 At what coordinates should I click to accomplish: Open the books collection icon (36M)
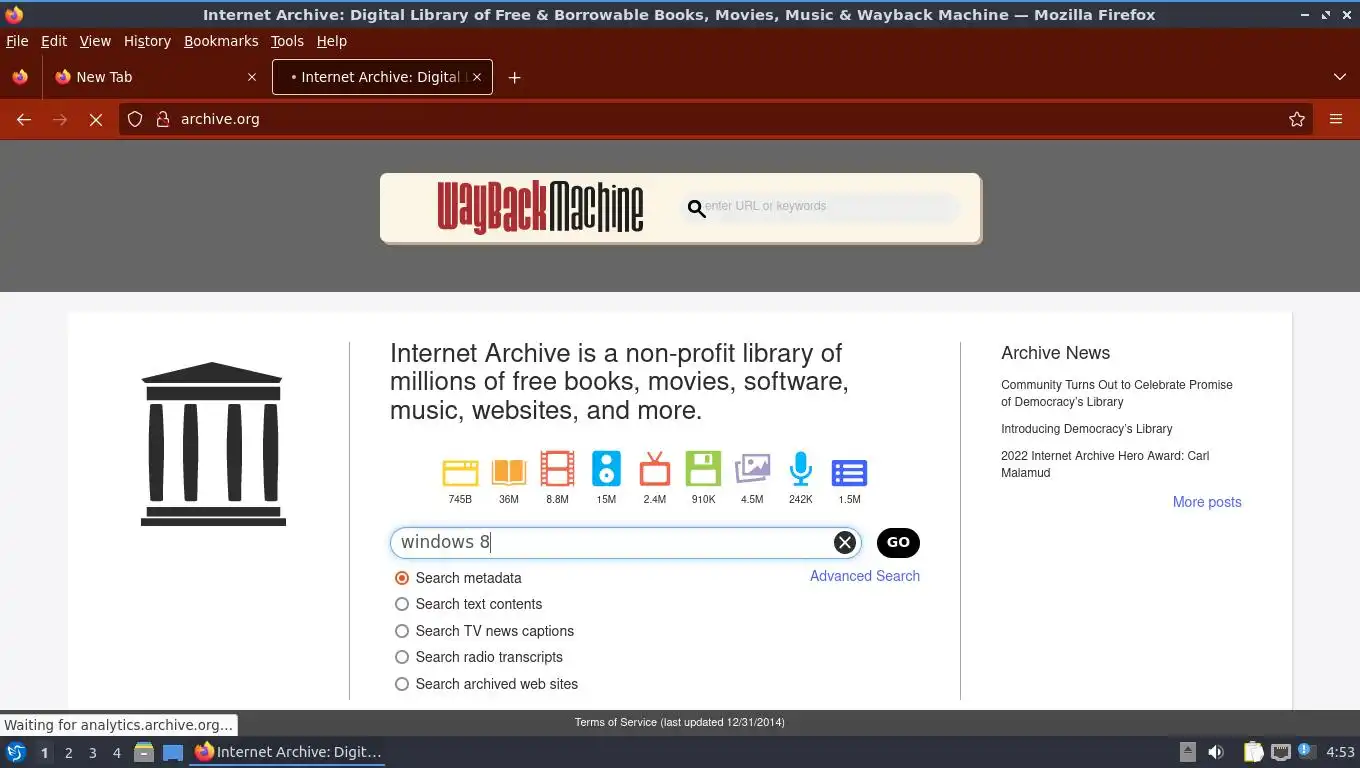pos(509,472)
